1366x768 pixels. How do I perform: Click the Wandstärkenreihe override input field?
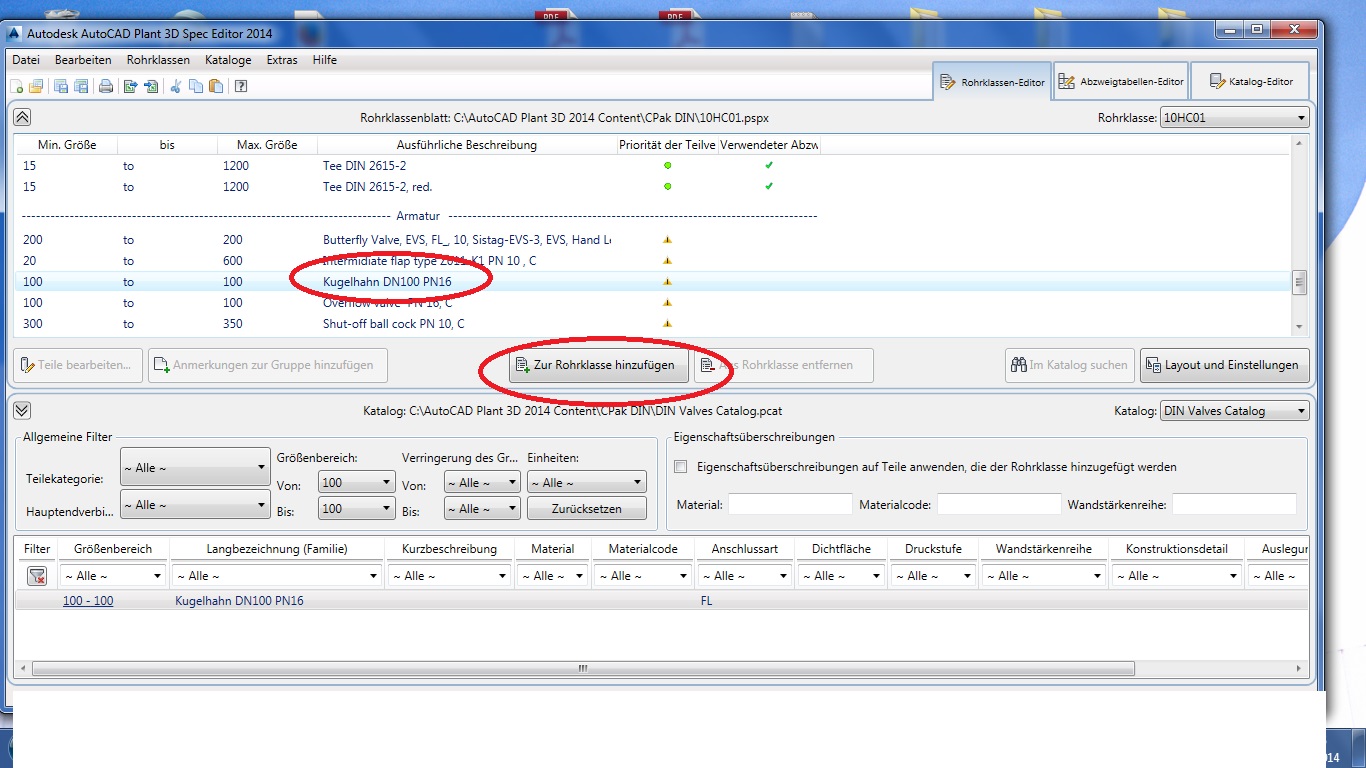click(x=1234, y=505)
